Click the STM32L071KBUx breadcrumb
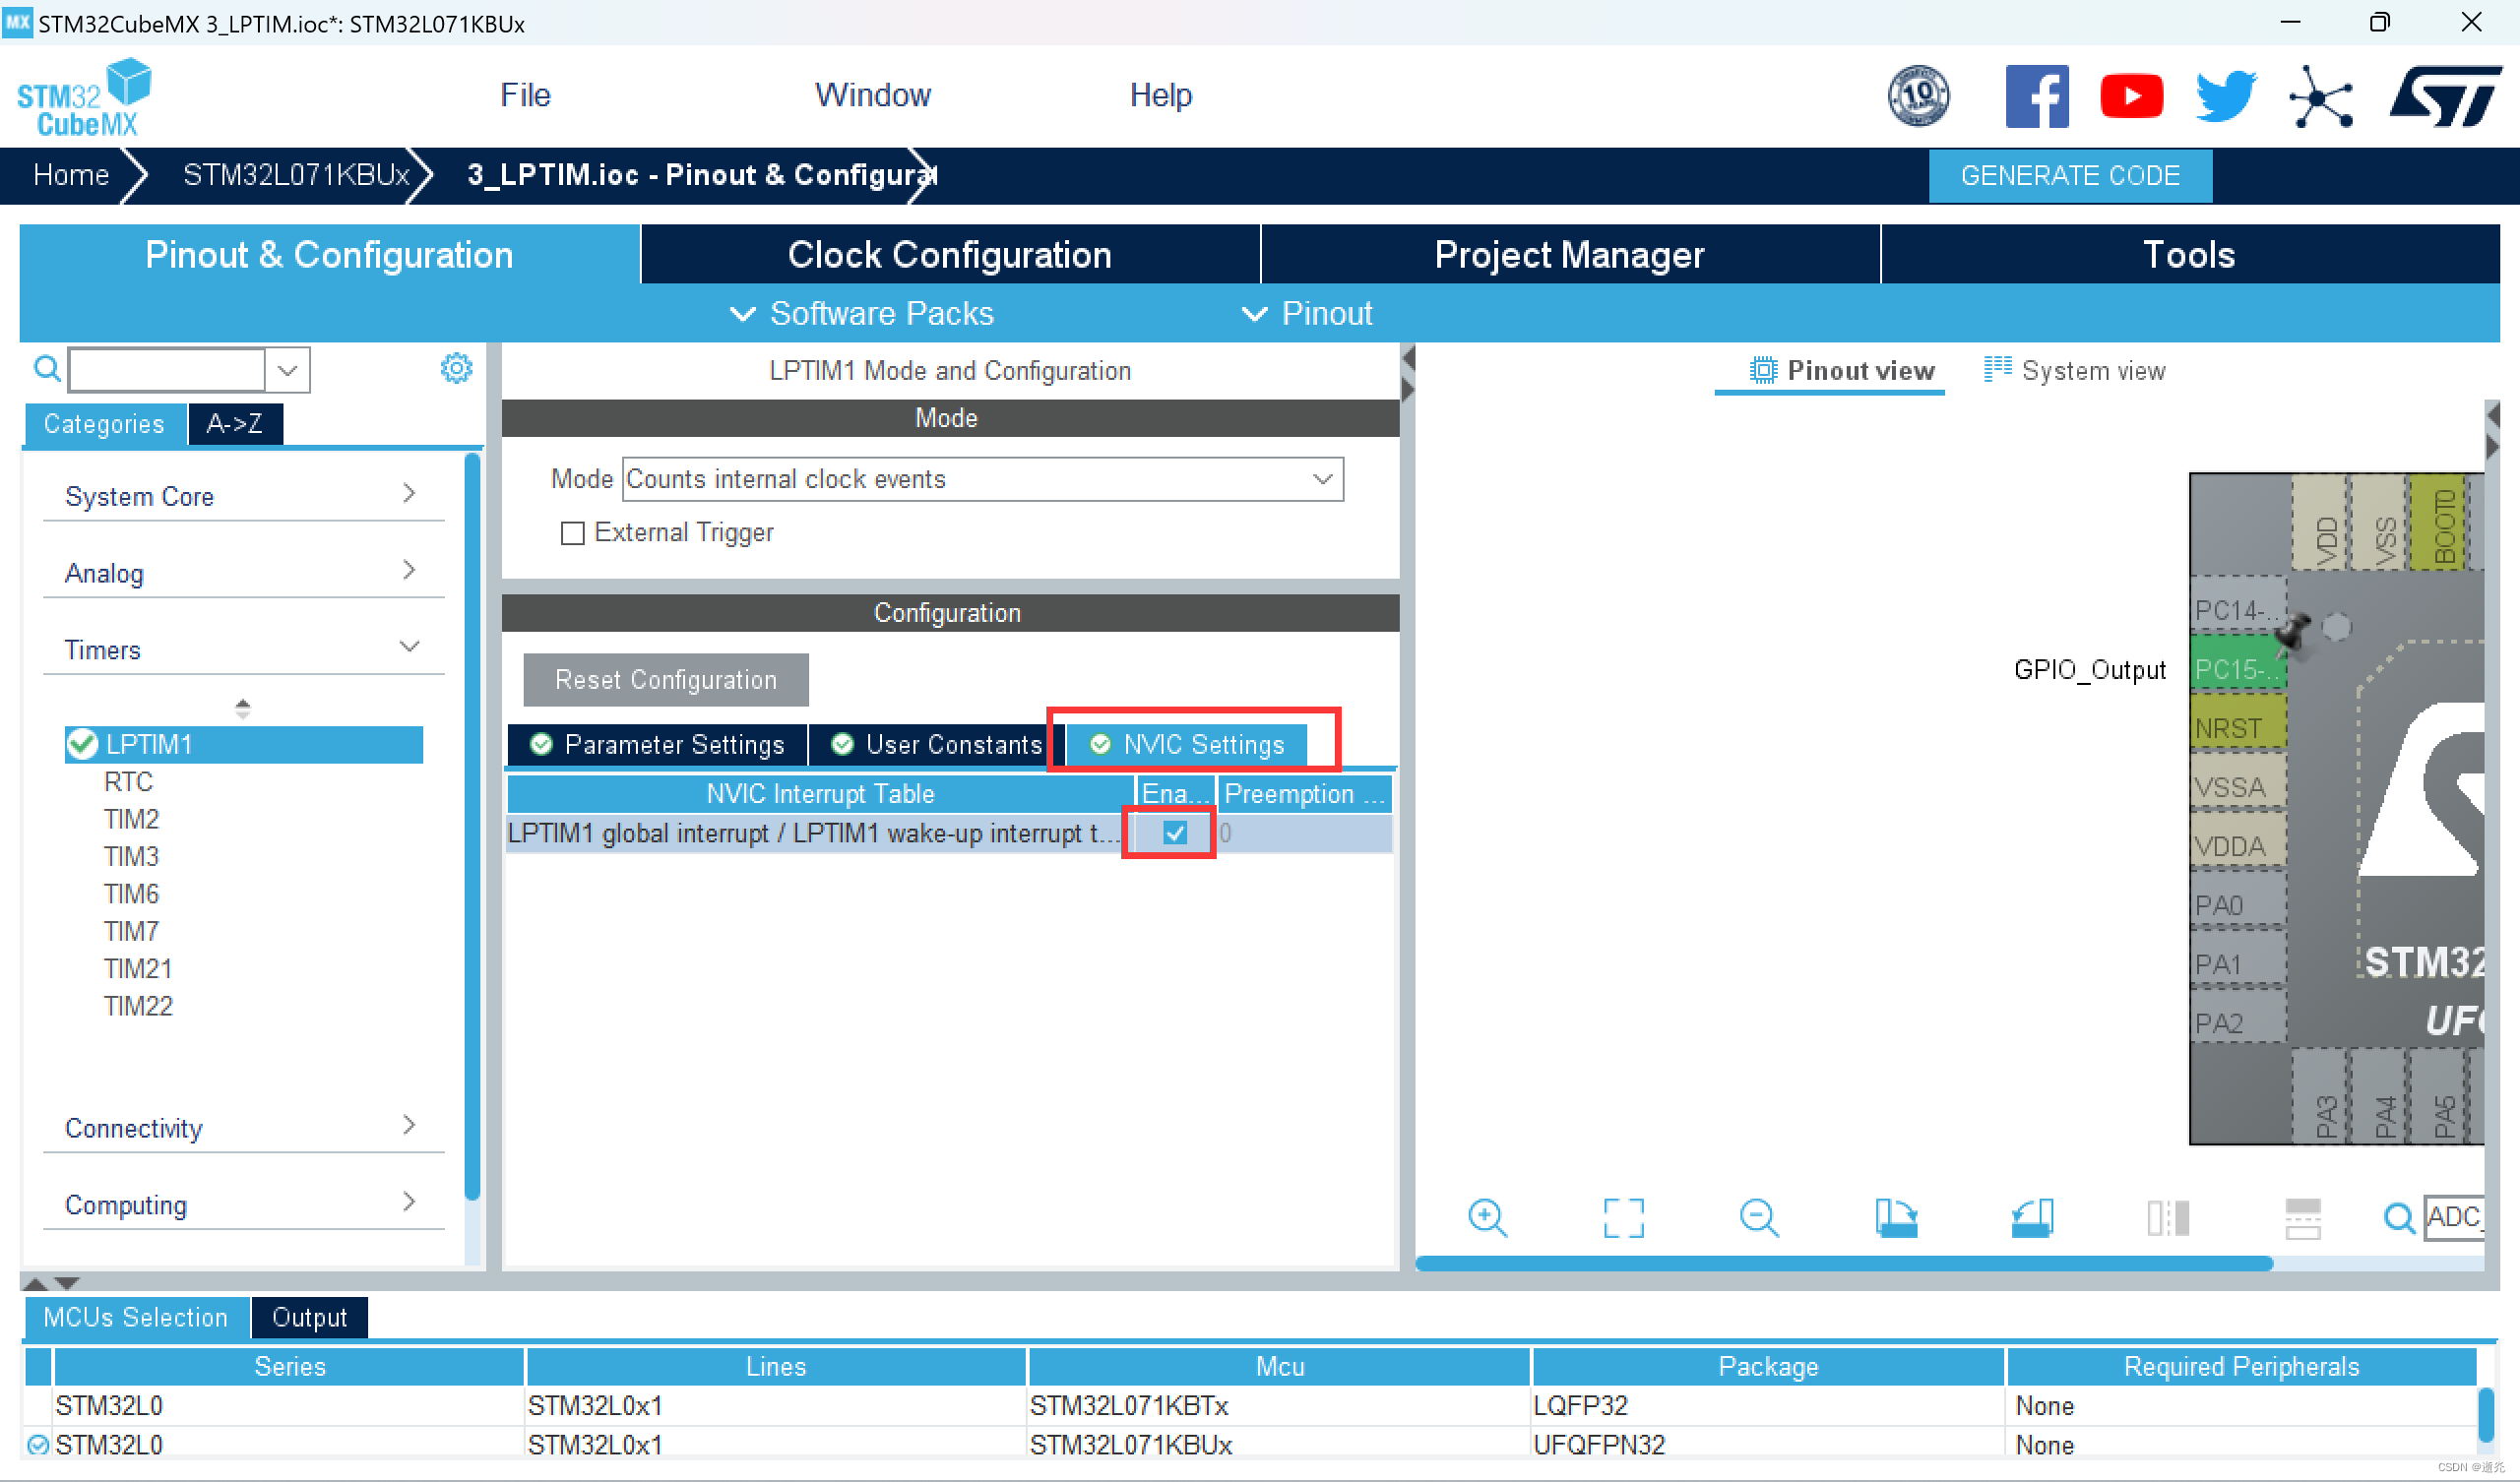 tap(296, 175)
